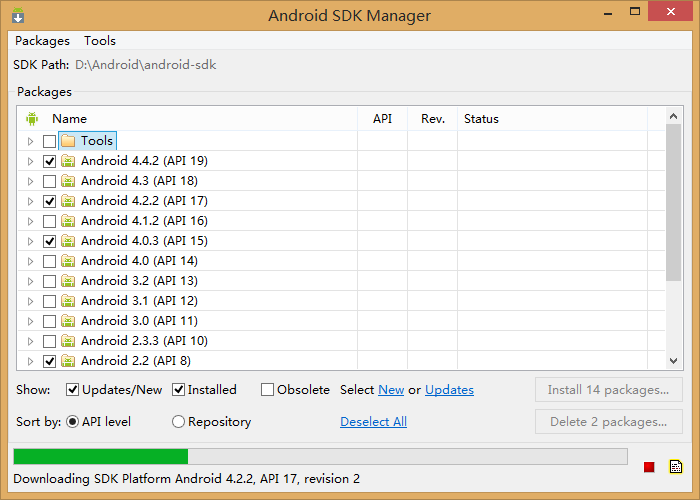The height and width of the screenshot is (500, 700).
Task: Click the Deselect All link
Action: (373, 422)
